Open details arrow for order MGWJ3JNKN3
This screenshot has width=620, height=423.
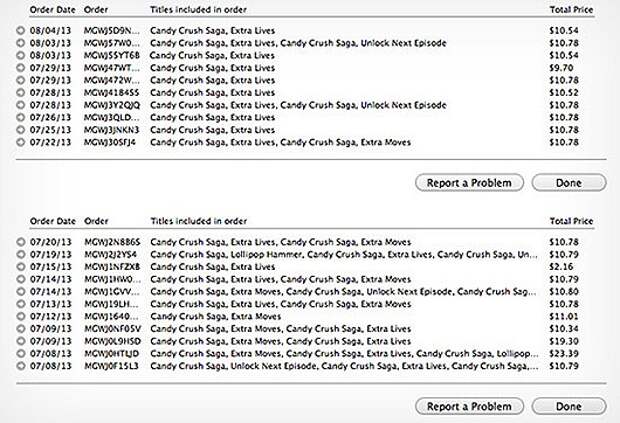(21, 130)
